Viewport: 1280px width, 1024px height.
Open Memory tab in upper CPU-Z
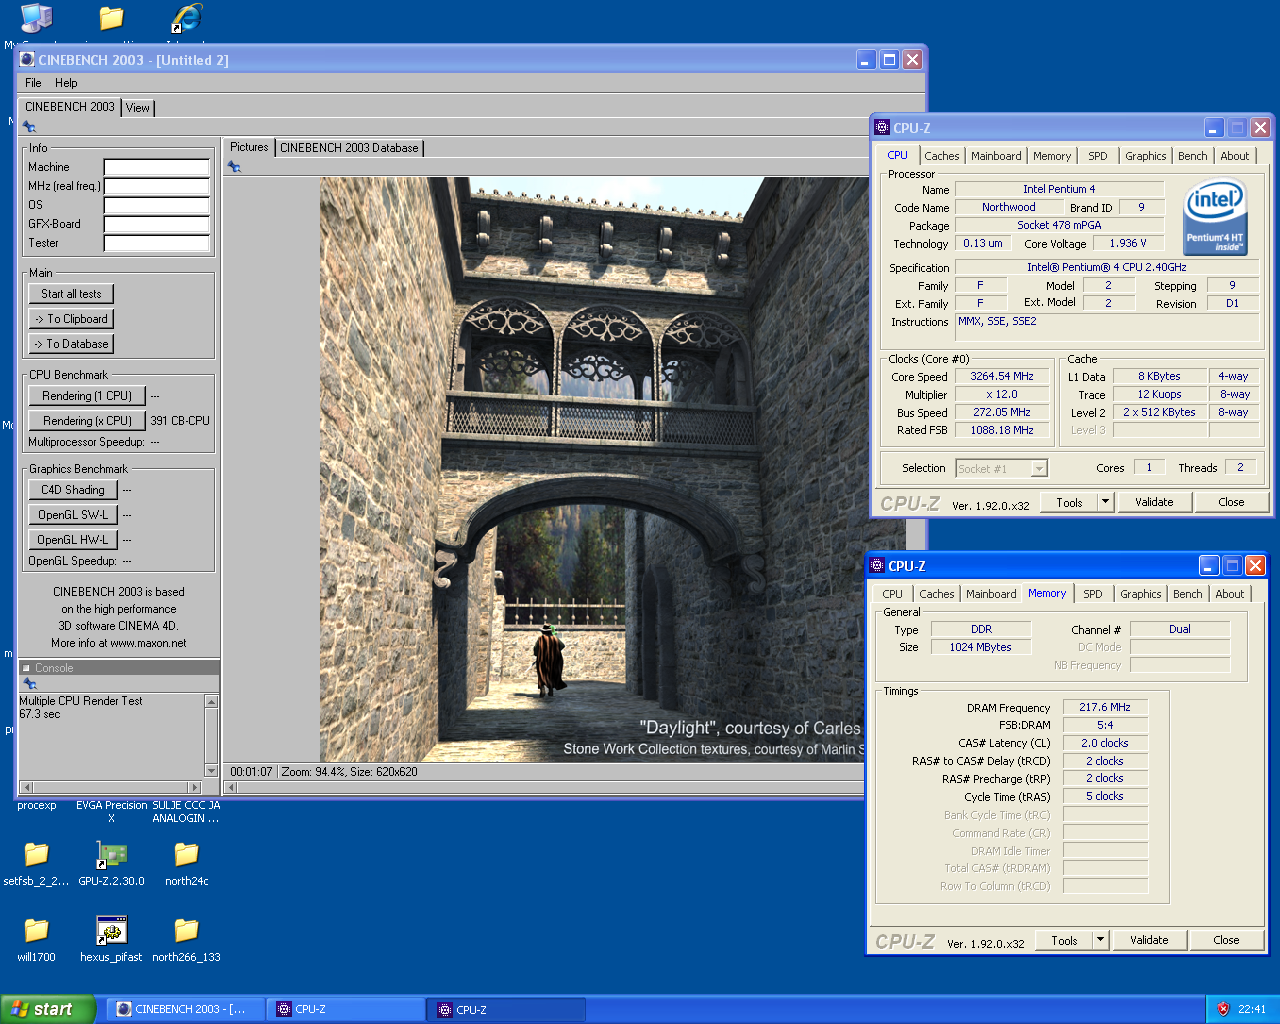(1052, 156)
